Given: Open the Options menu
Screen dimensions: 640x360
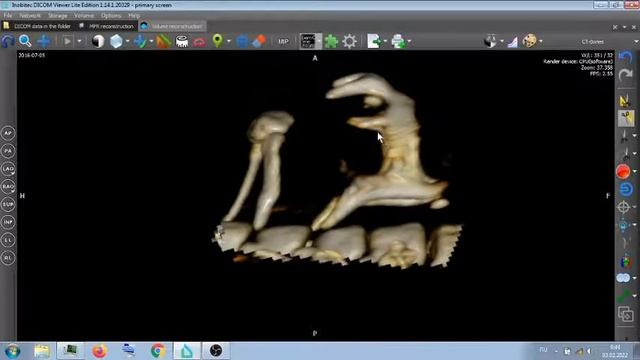Looking at the screenshot, I should pos(111,16).
